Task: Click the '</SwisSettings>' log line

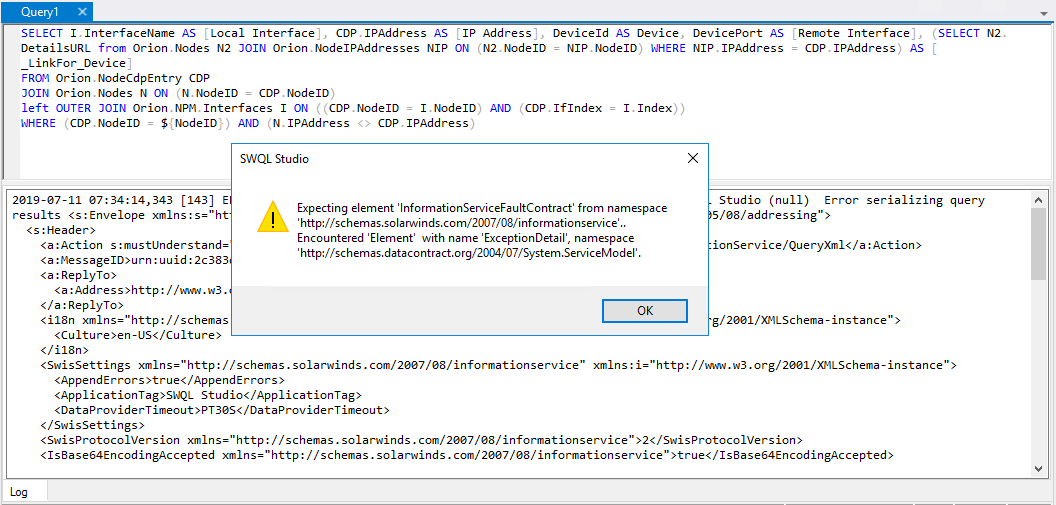Action: click(92, 425)
